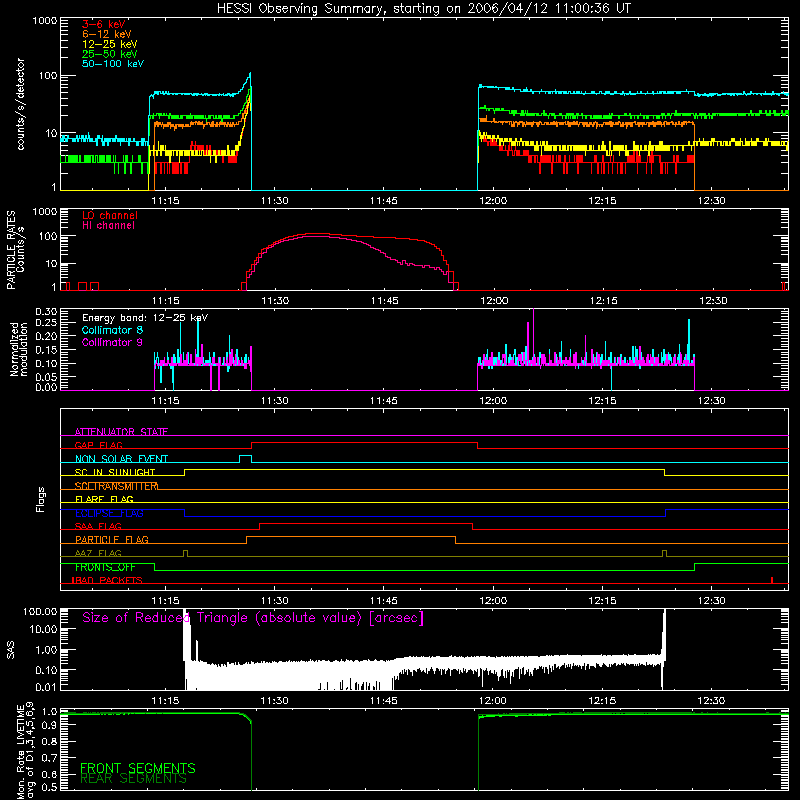Click the Size of Reduced Triangle caption
Viewport: 800px width, 800px height.
(x=253, y=618)
